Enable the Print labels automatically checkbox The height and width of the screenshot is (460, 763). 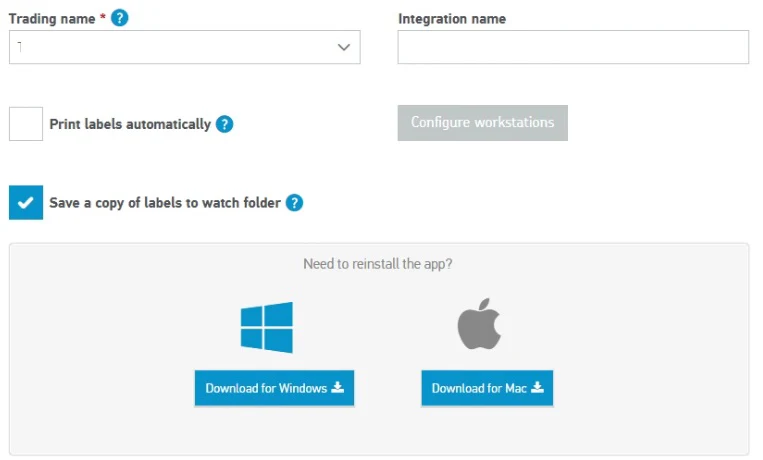[26, 124]
